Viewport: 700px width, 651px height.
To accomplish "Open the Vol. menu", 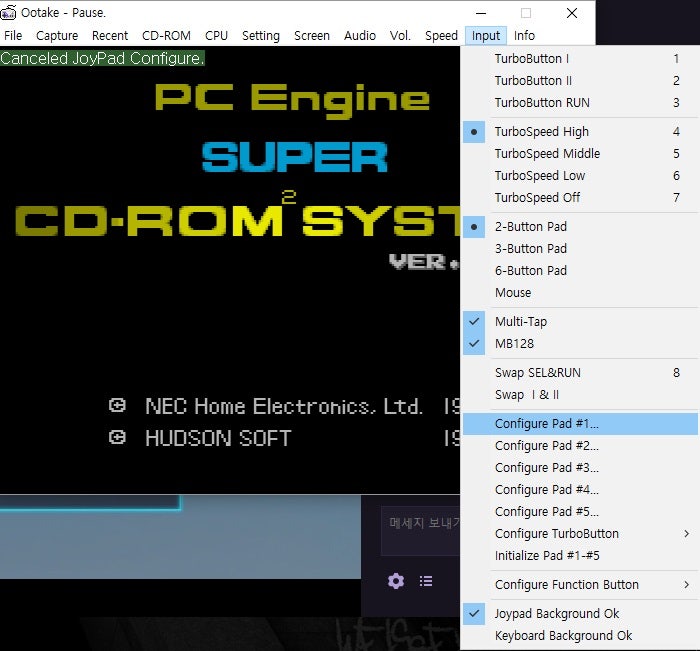I will point(400,36).
